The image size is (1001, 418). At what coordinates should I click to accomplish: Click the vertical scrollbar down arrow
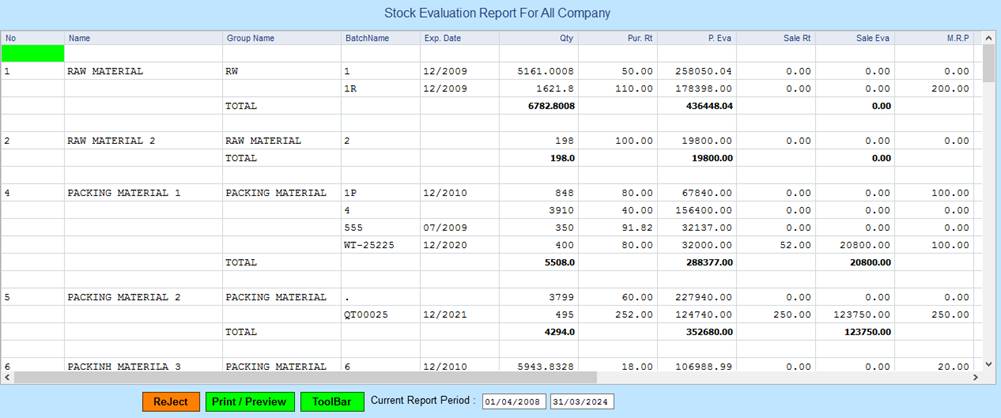click(x=990, y=363)
